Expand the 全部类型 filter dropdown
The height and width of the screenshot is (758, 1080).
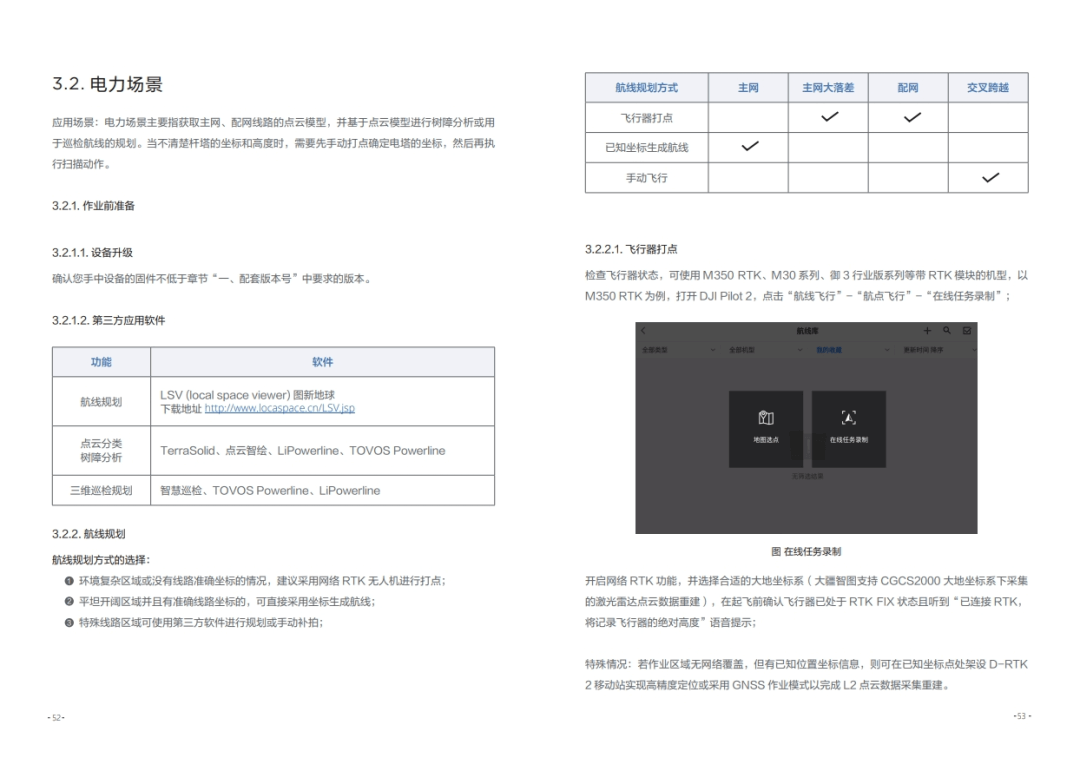pos(678,350)
